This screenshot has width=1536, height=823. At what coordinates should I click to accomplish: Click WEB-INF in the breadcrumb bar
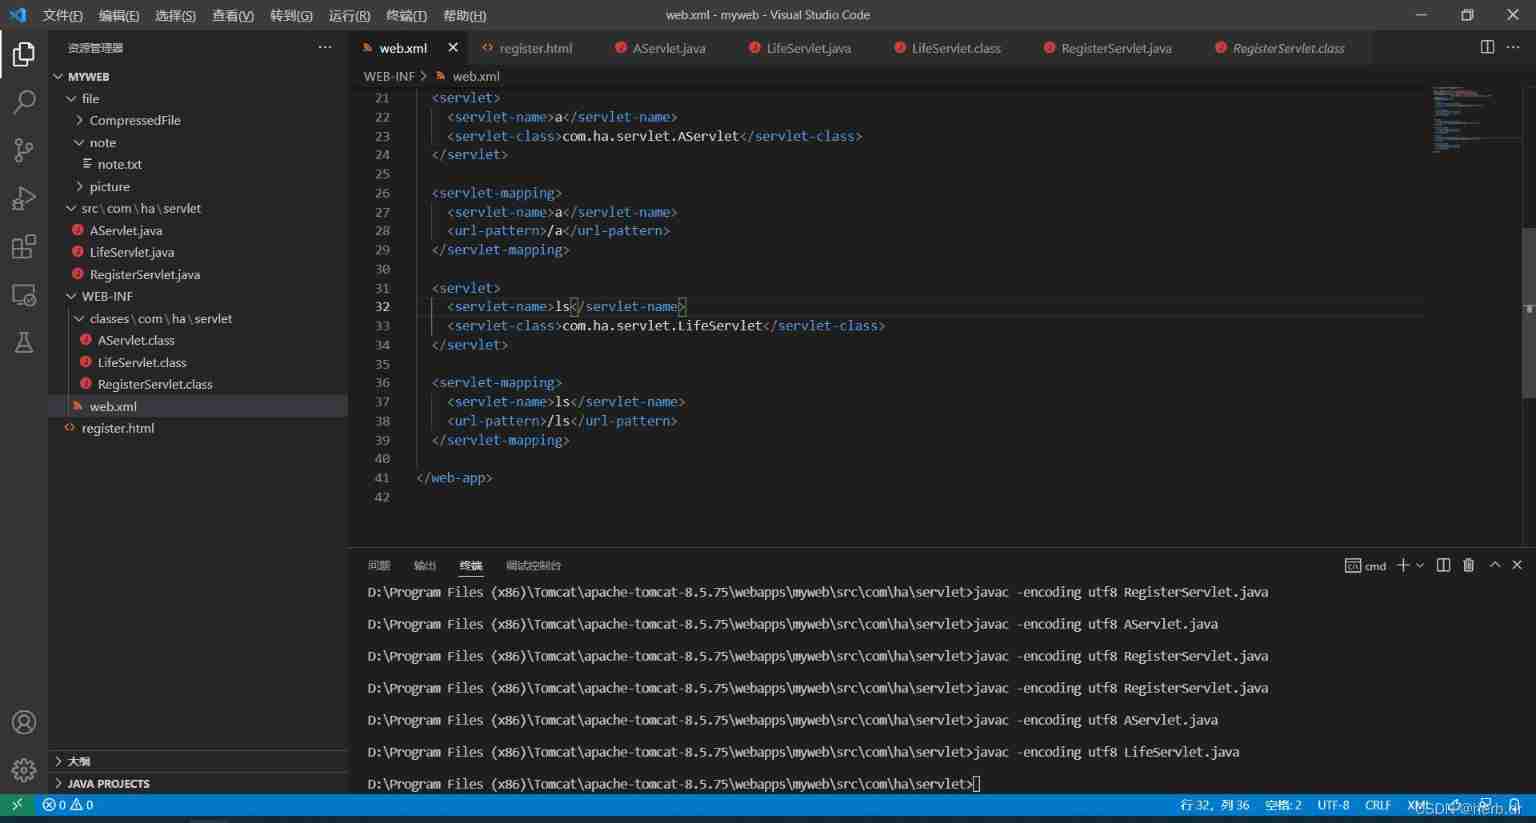[389, 76]
